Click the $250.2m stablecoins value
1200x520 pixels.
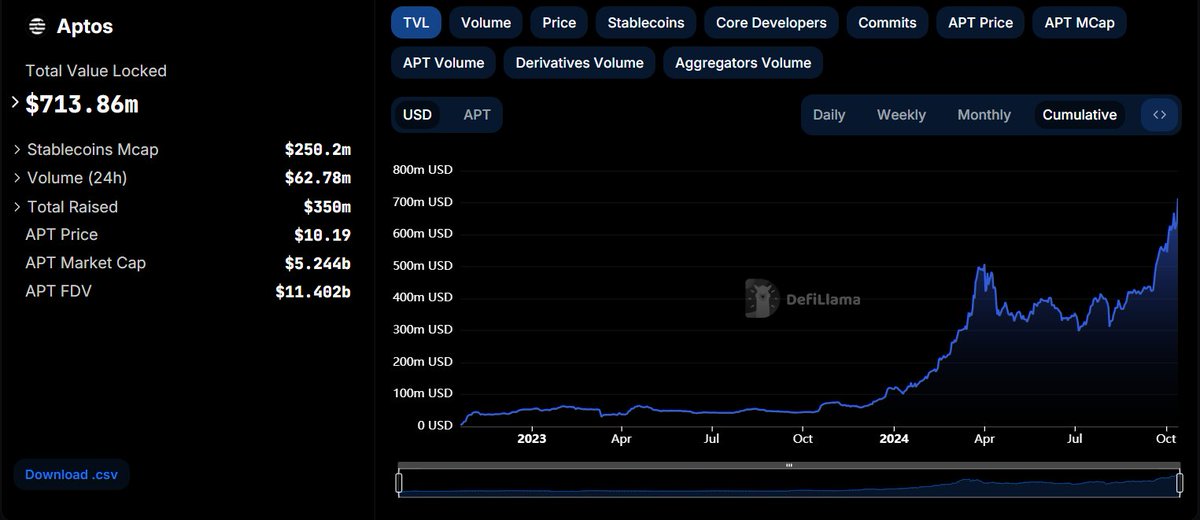click(x=318, y=150)
